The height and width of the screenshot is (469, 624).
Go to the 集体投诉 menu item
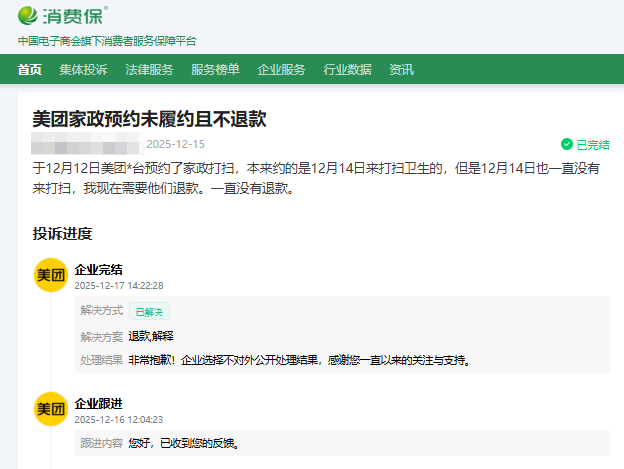83,70
